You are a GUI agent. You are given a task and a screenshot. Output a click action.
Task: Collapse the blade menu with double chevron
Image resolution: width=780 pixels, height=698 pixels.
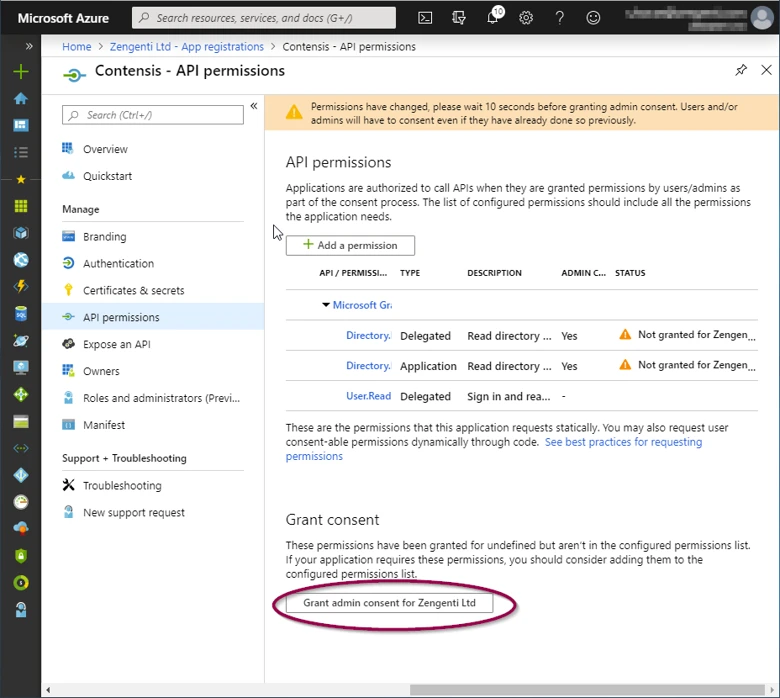click(254, 106)
